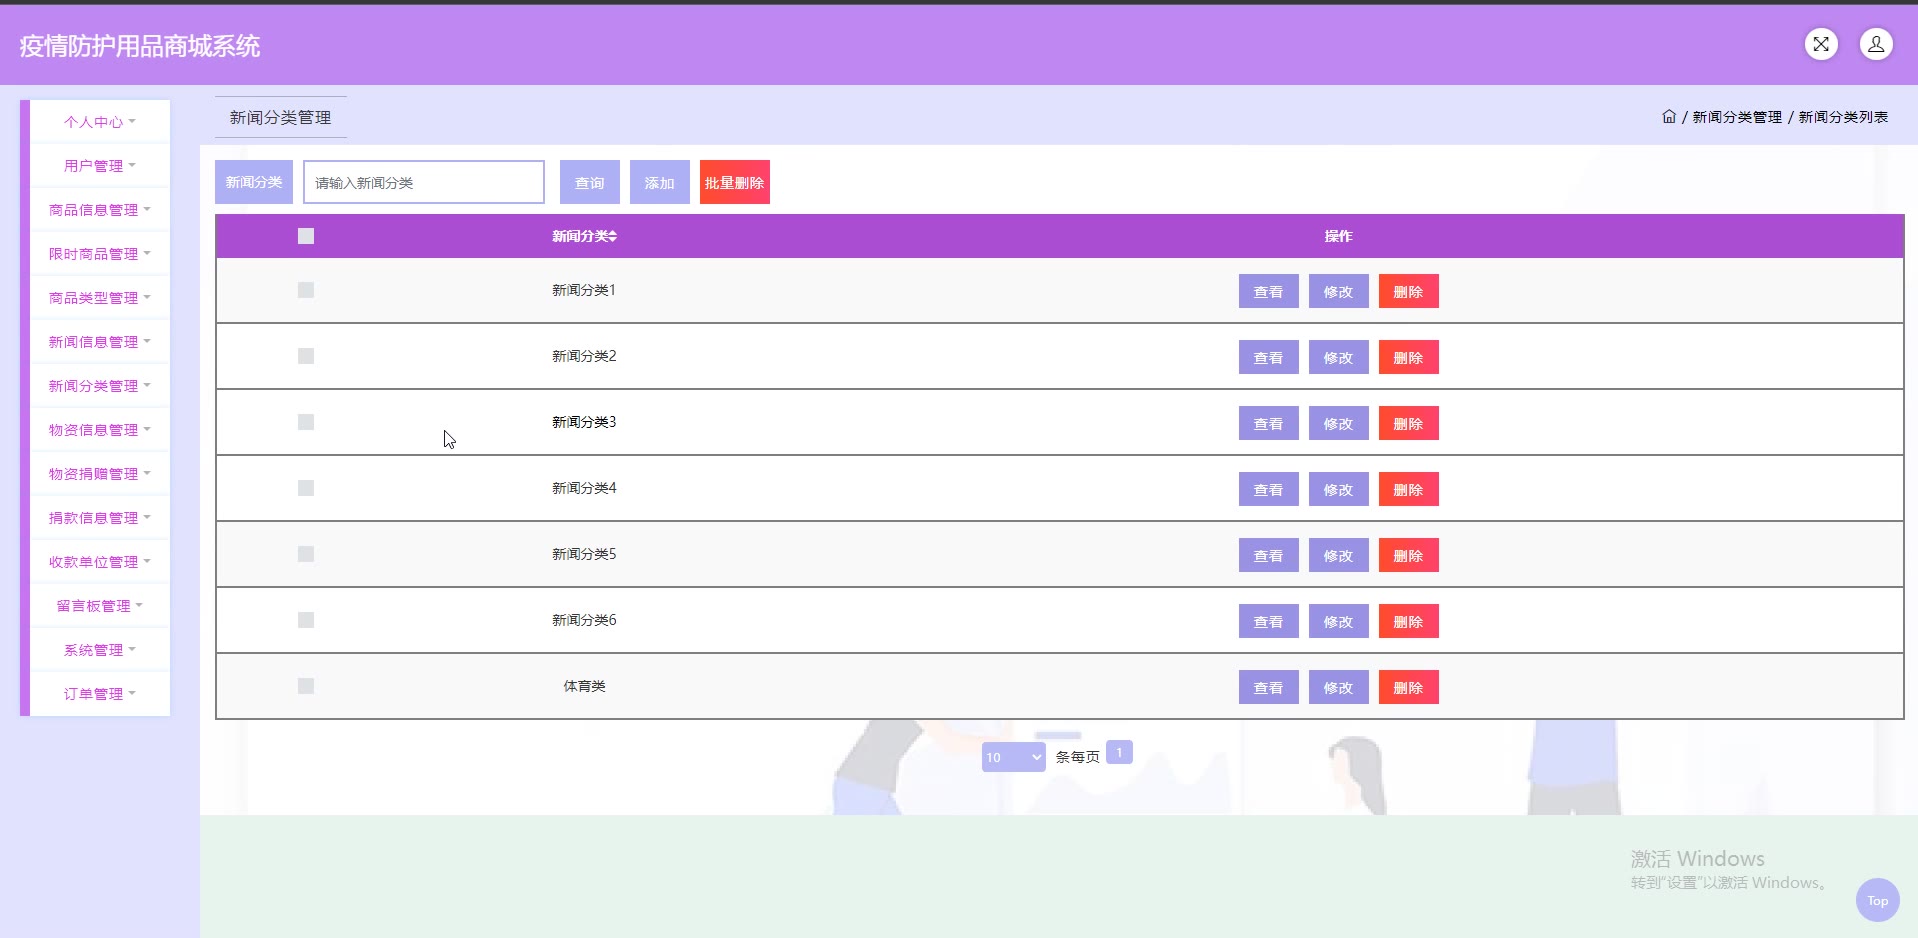This screenshot has width=1918, height=938.
Task: Click 查看 for 新闻分类2
Action: pos(1269,357)
